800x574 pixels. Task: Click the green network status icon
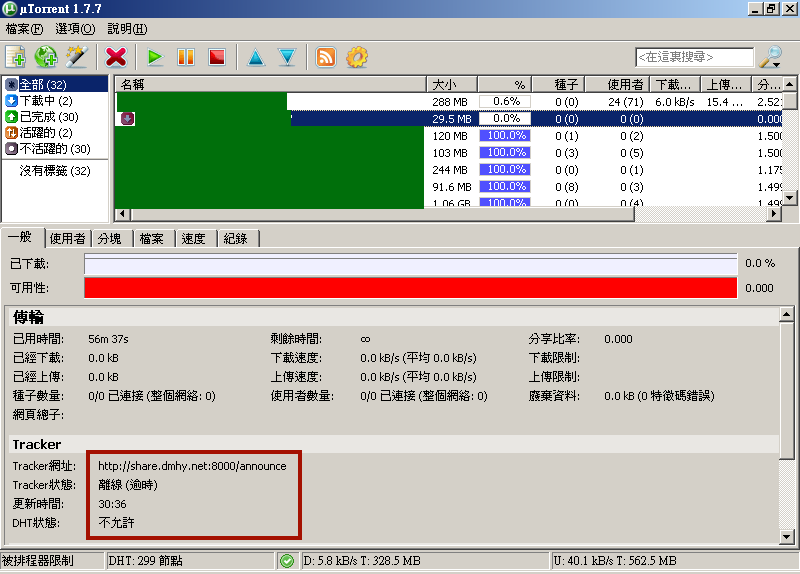pos(287,561)
